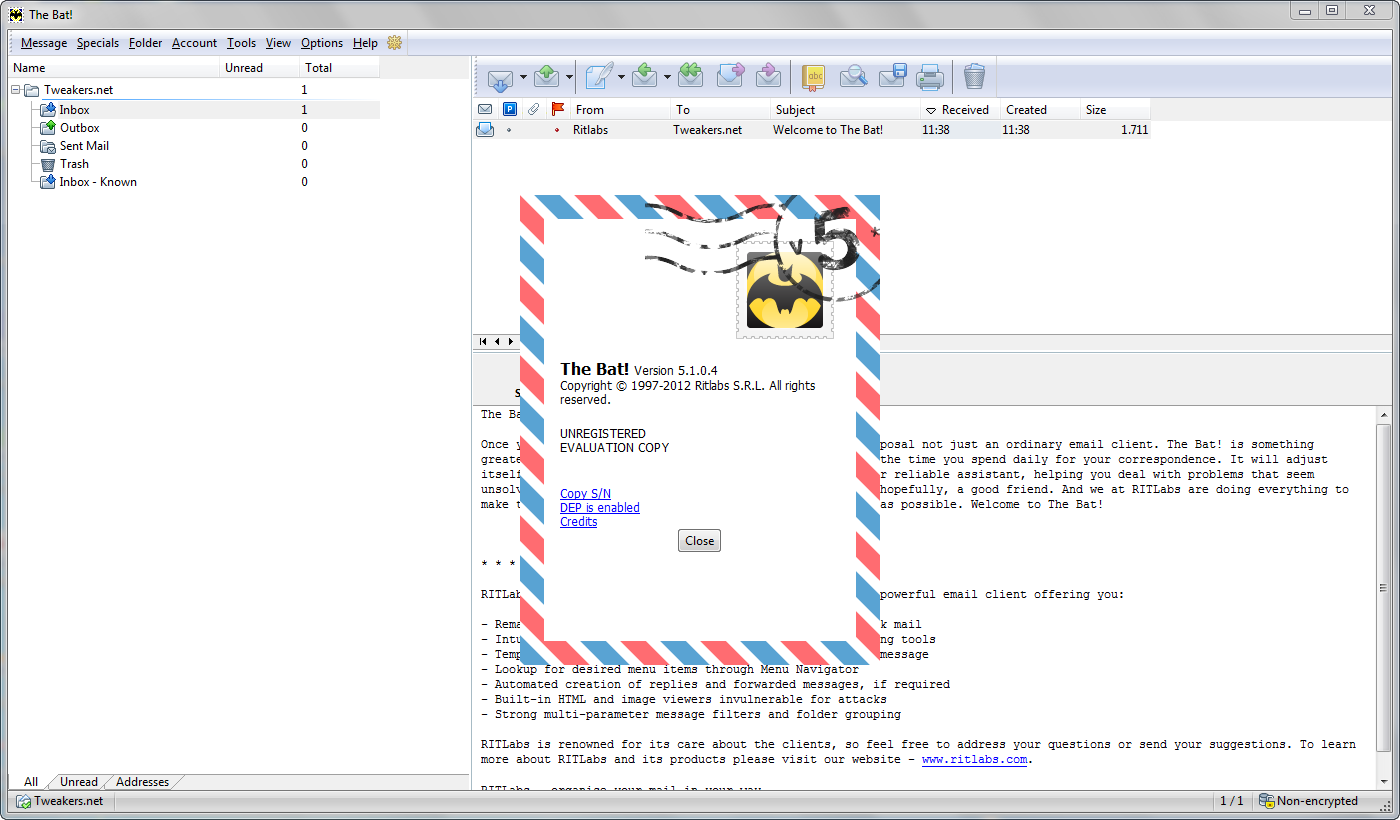Toggle the parked dot on the Ritlabs message
Screen dimensions: 1400x820
point(509,130)
